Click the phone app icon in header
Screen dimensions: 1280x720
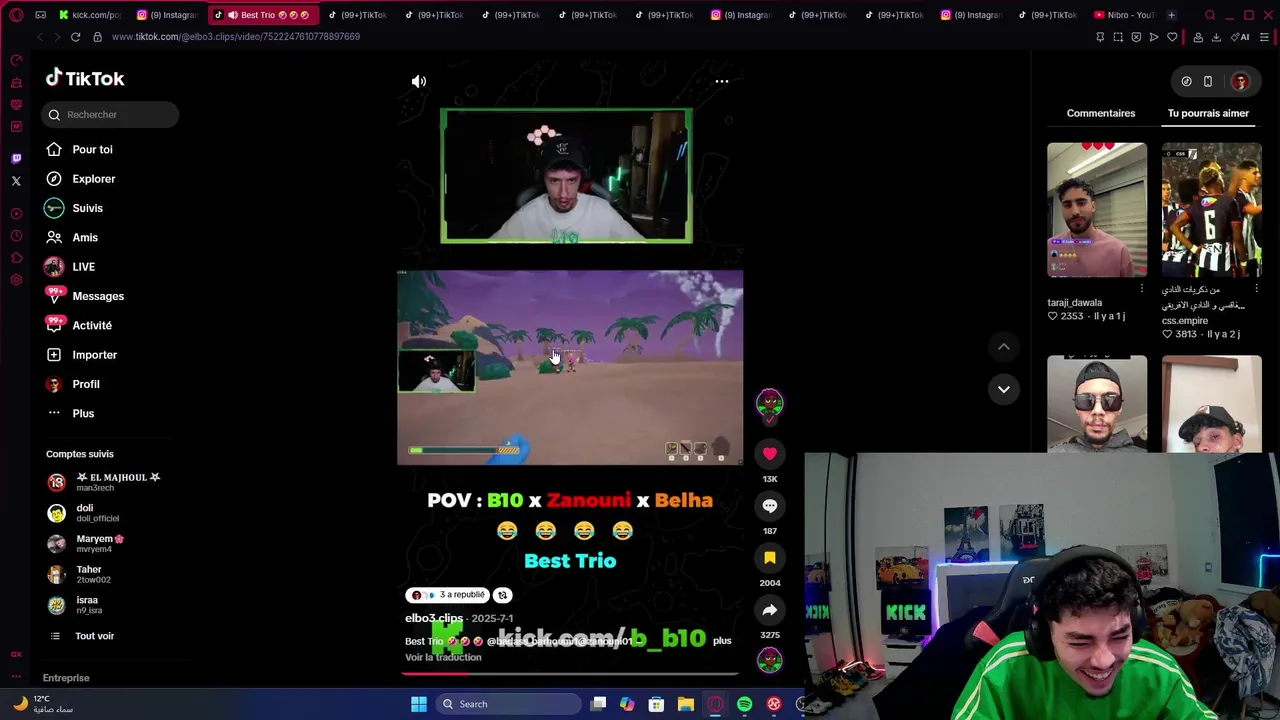tap(1208, 81)
